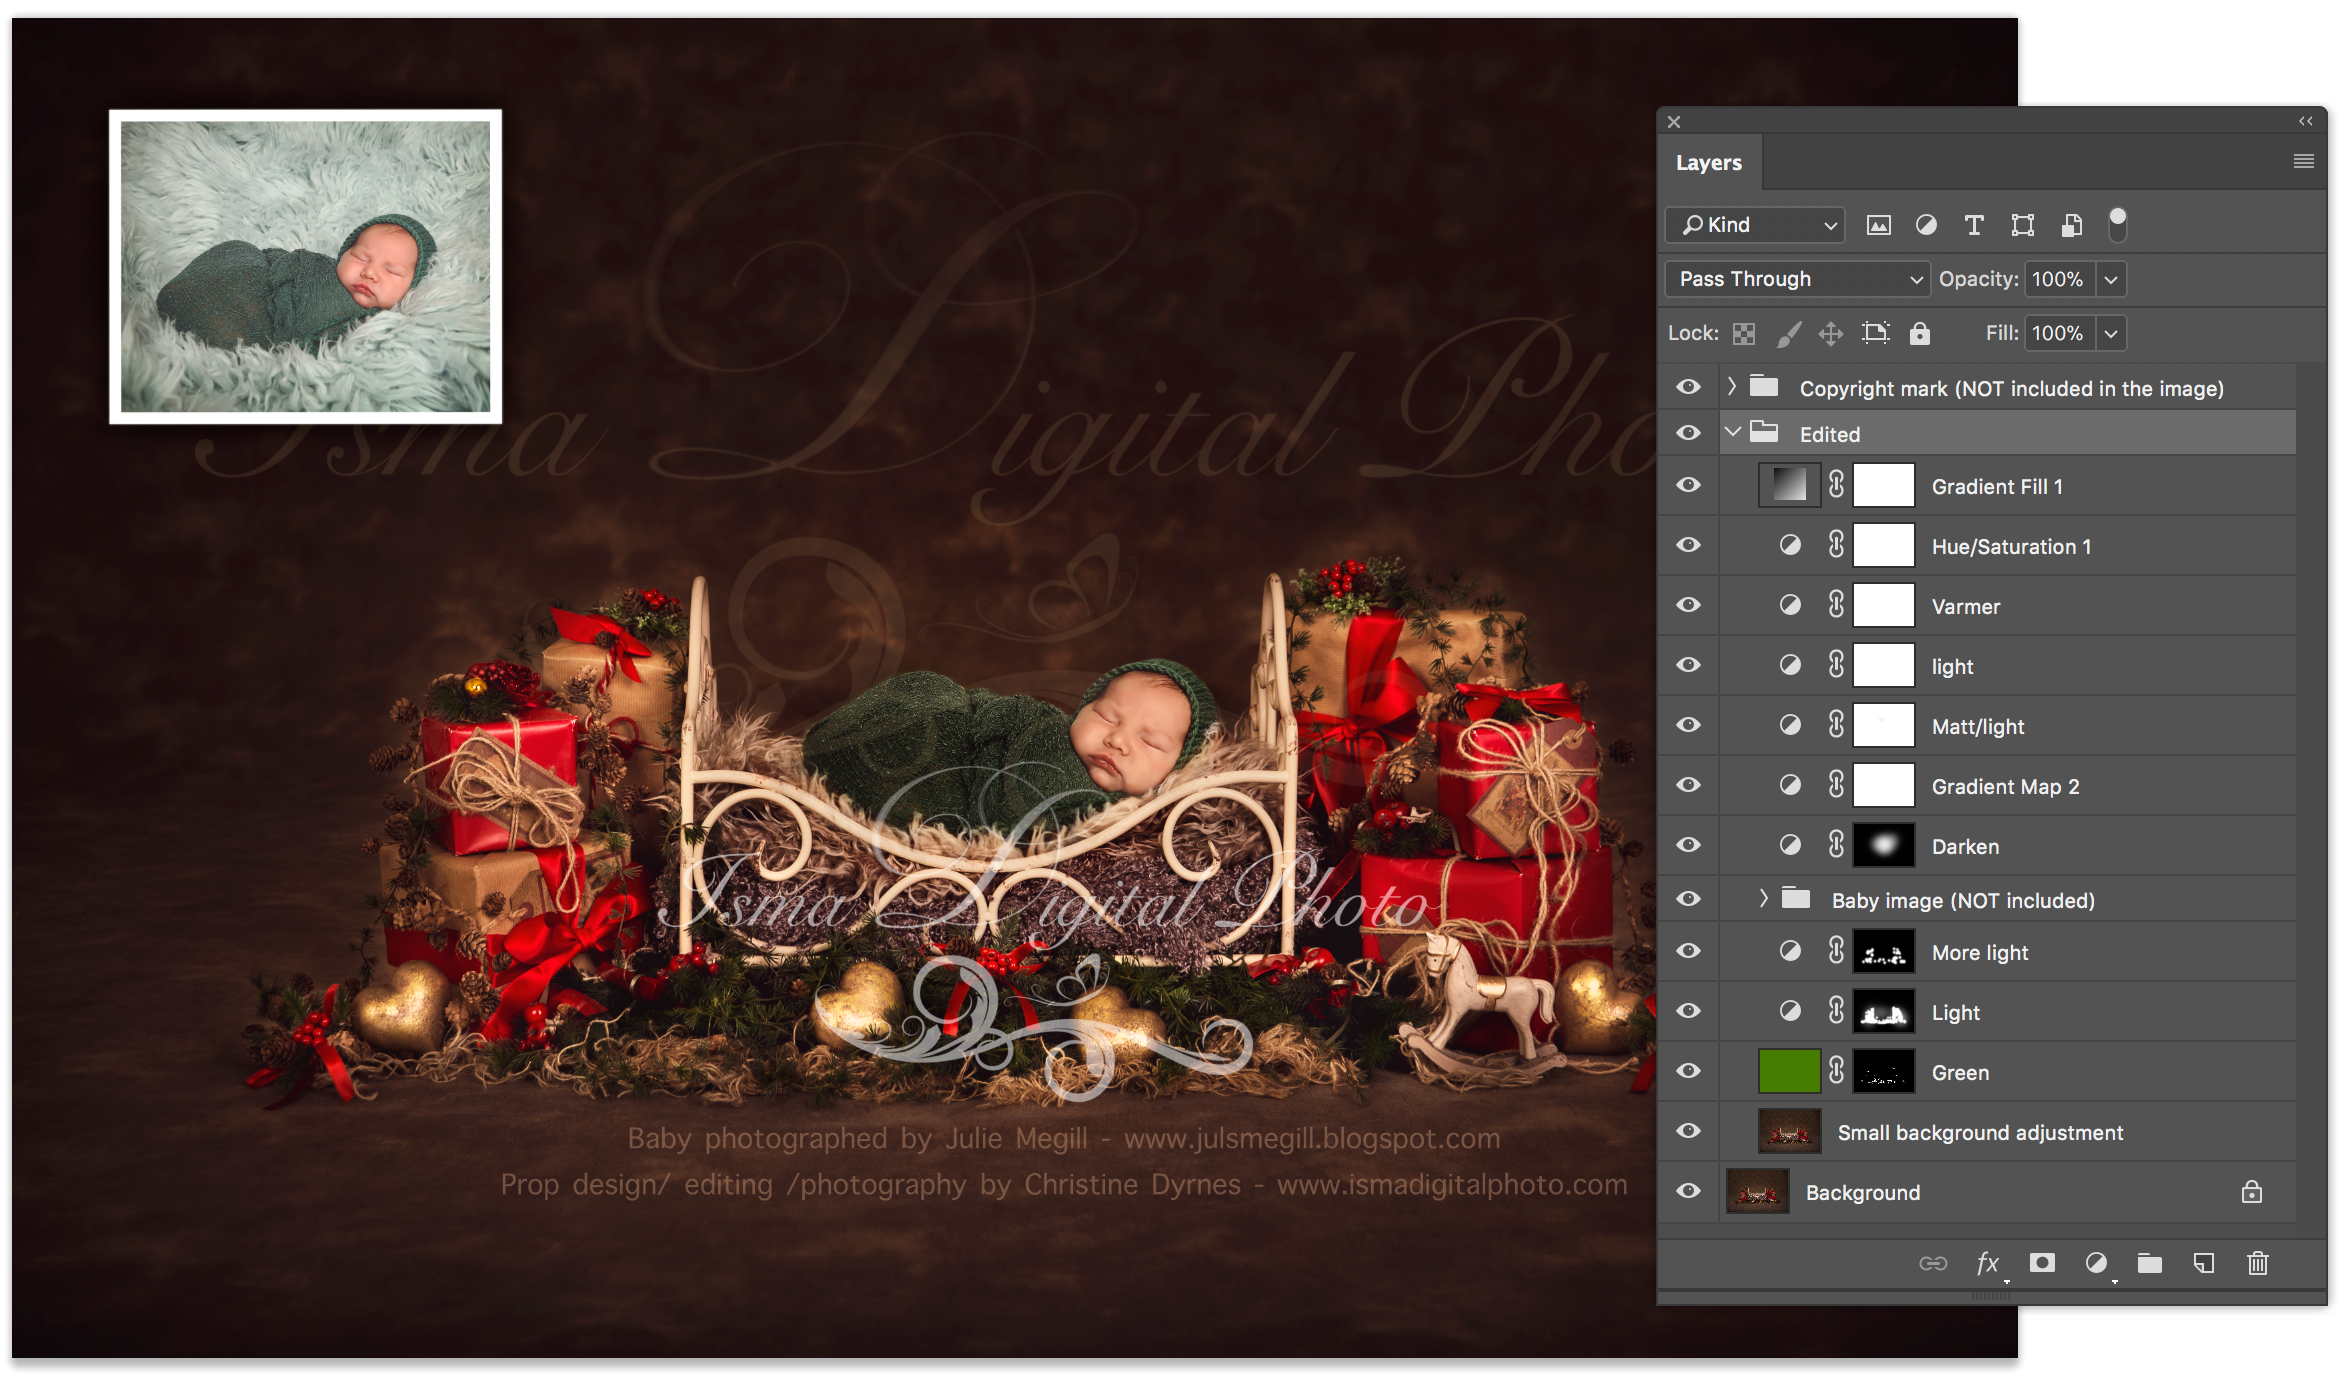Viewport: 2348px width, 1378px height.
Task: Hide the Matt/light layer
Action: coord(1689,725)
